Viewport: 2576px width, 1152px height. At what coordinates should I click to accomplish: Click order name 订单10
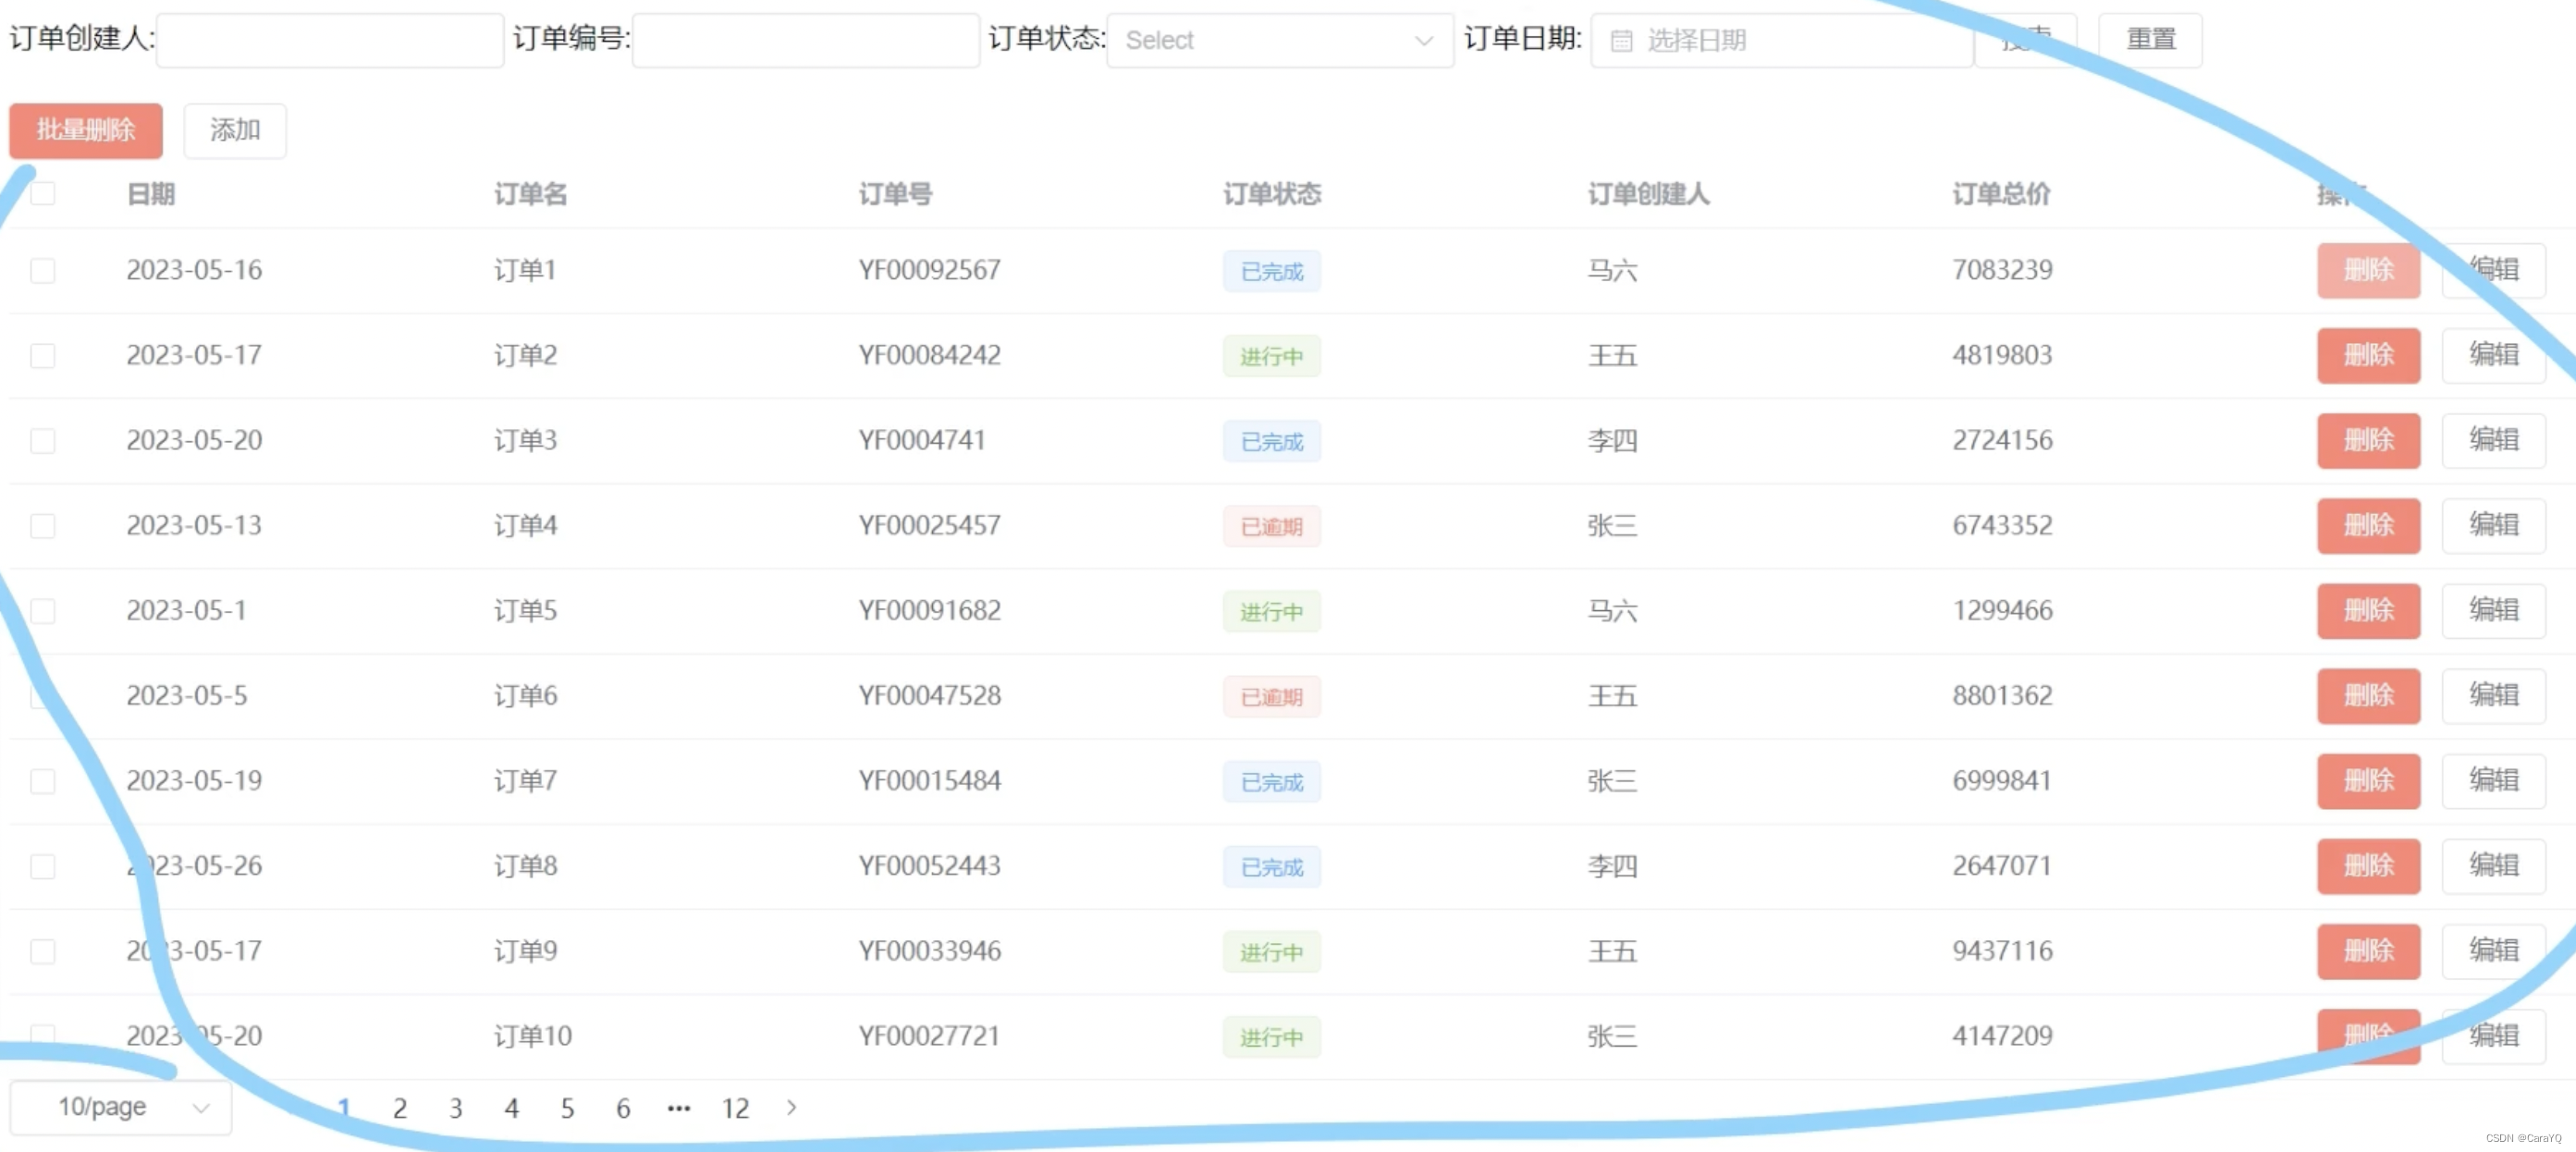tap(533, 1035)
